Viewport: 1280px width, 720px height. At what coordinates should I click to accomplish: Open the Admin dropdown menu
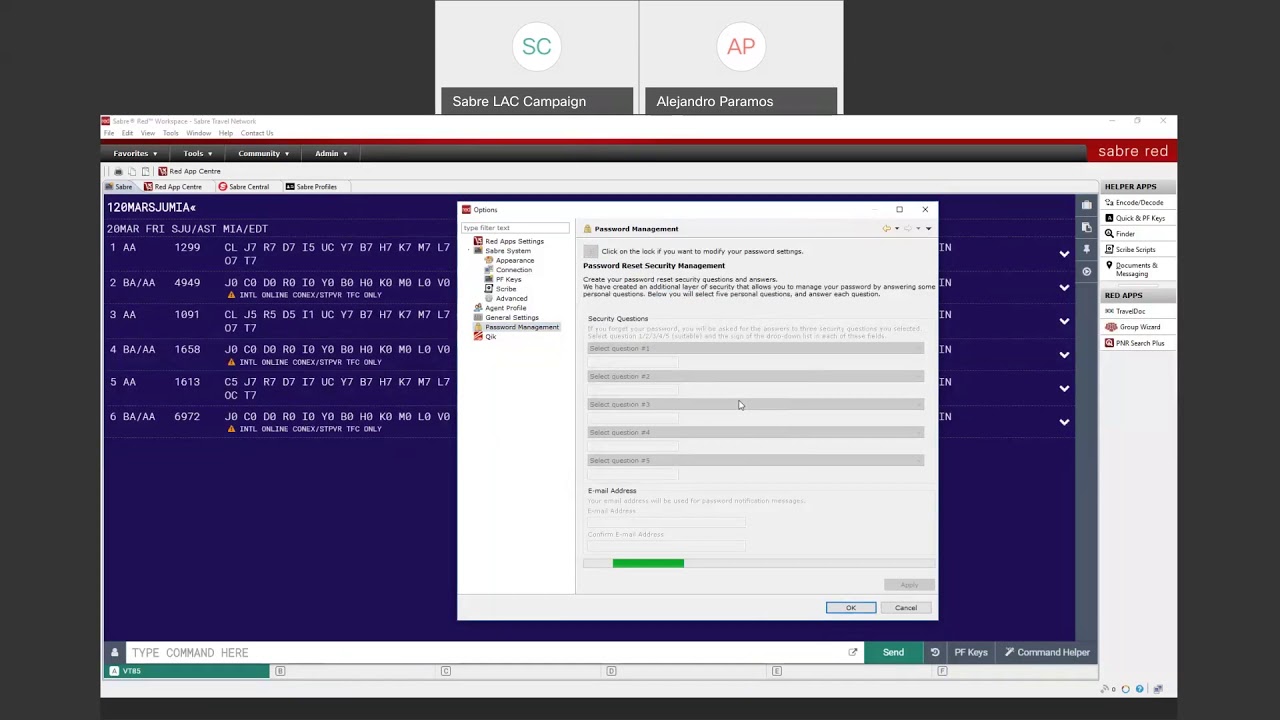(x=331, y=153)
